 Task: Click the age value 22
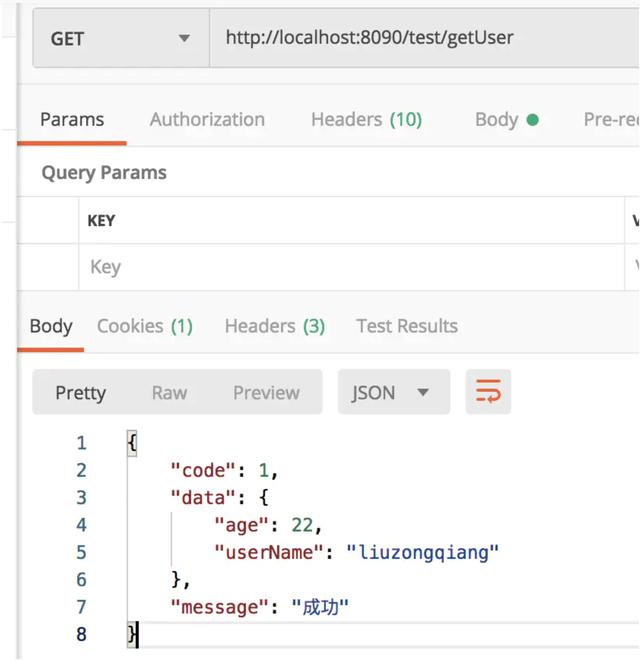click(x=302, y=525)
